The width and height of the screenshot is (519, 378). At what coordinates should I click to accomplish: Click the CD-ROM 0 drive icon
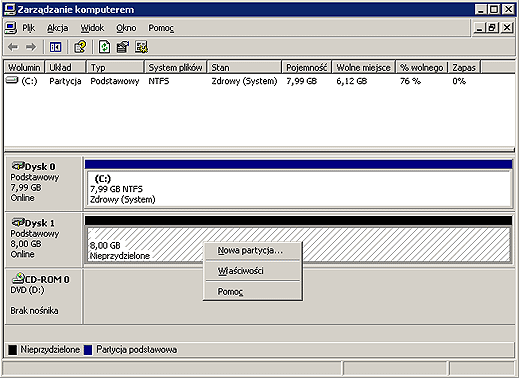click(18, 278)
